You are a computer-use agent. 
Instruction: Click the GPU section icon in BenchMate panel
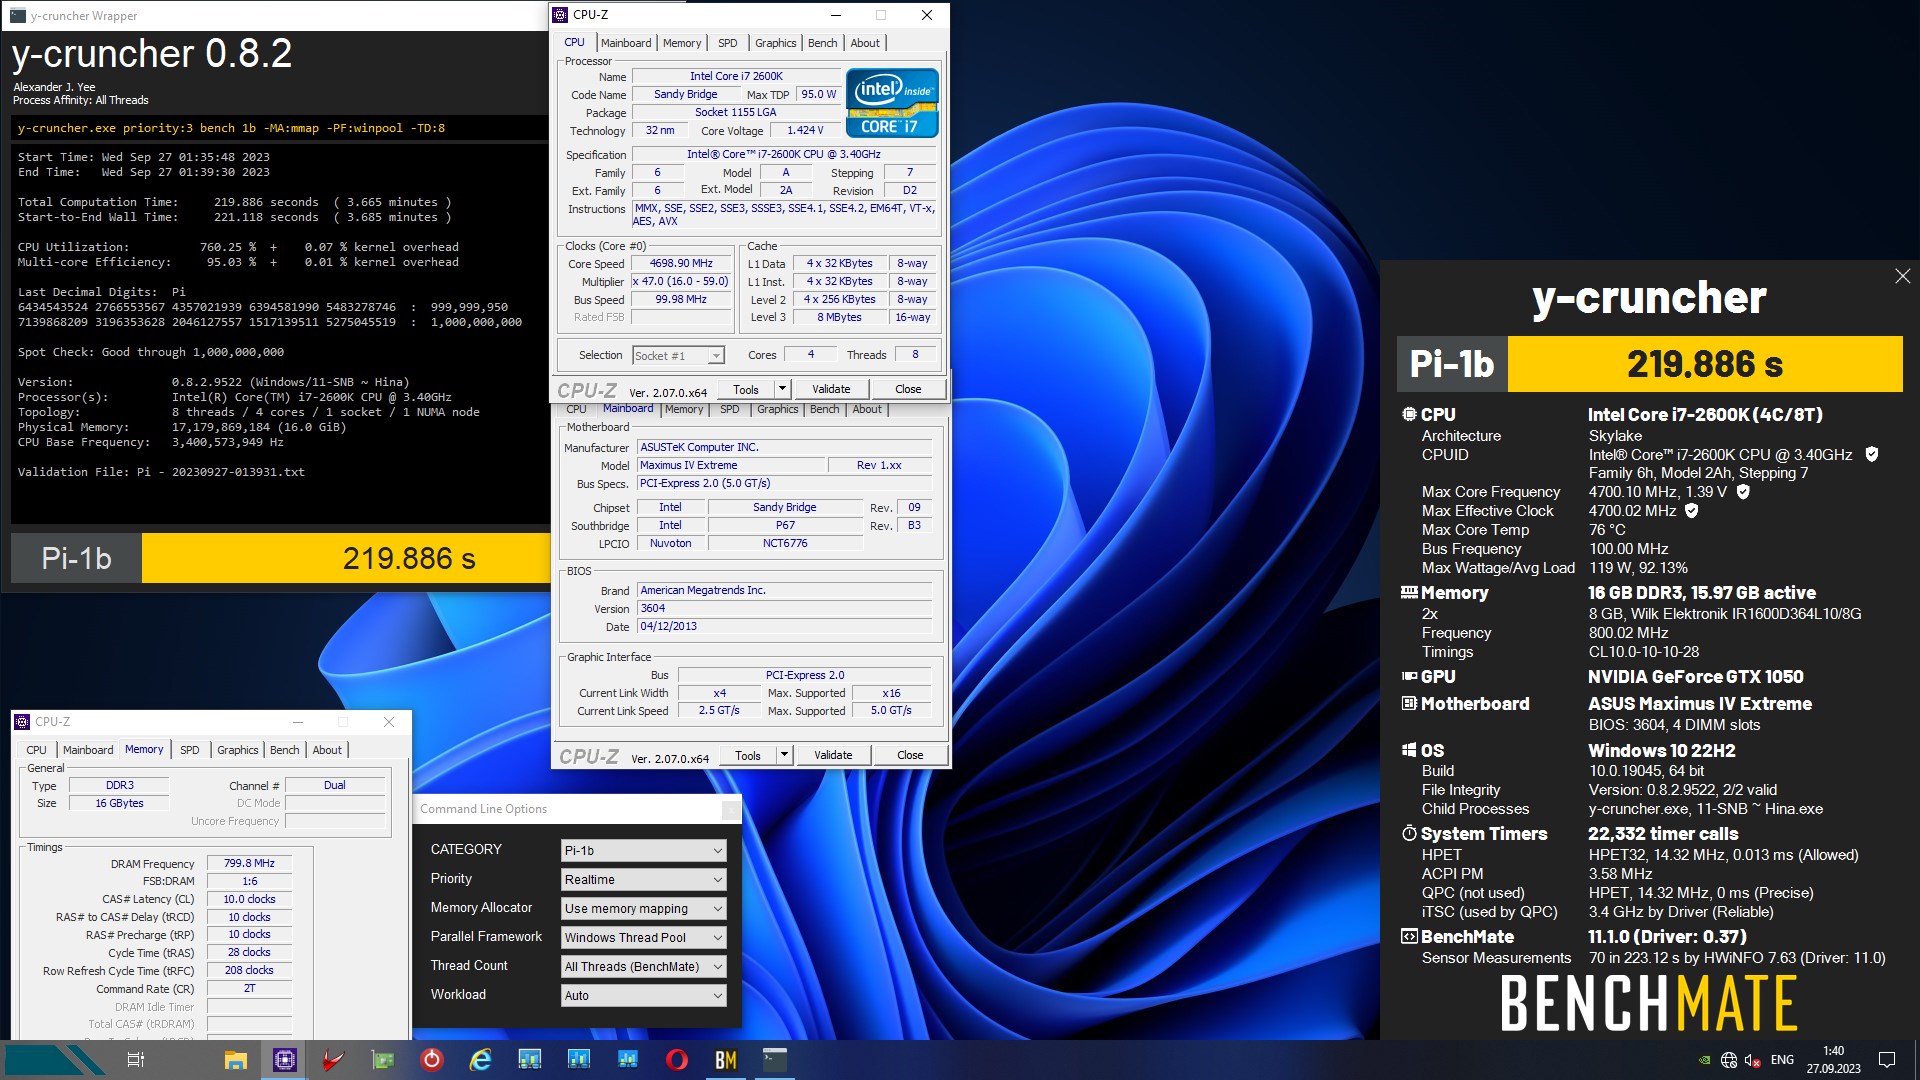(x=1409, y=676)
